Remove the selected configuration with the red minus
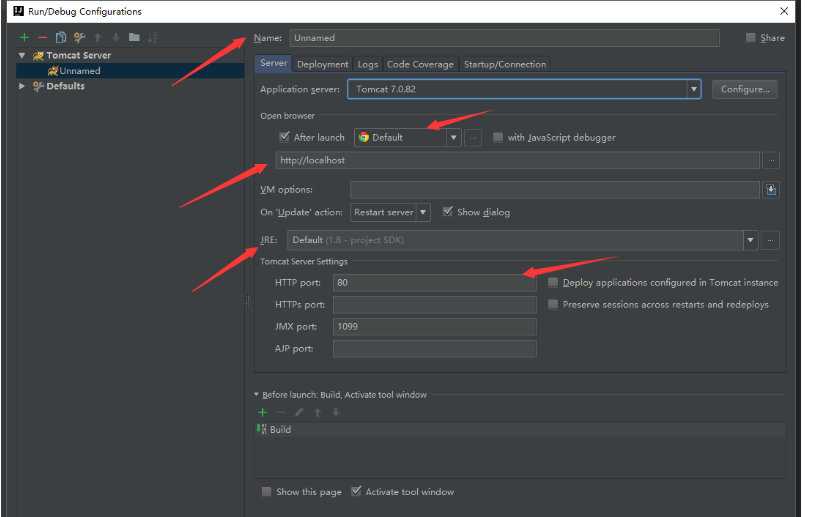This screenshot has width=828, height=517. click(x=43, y=37)
